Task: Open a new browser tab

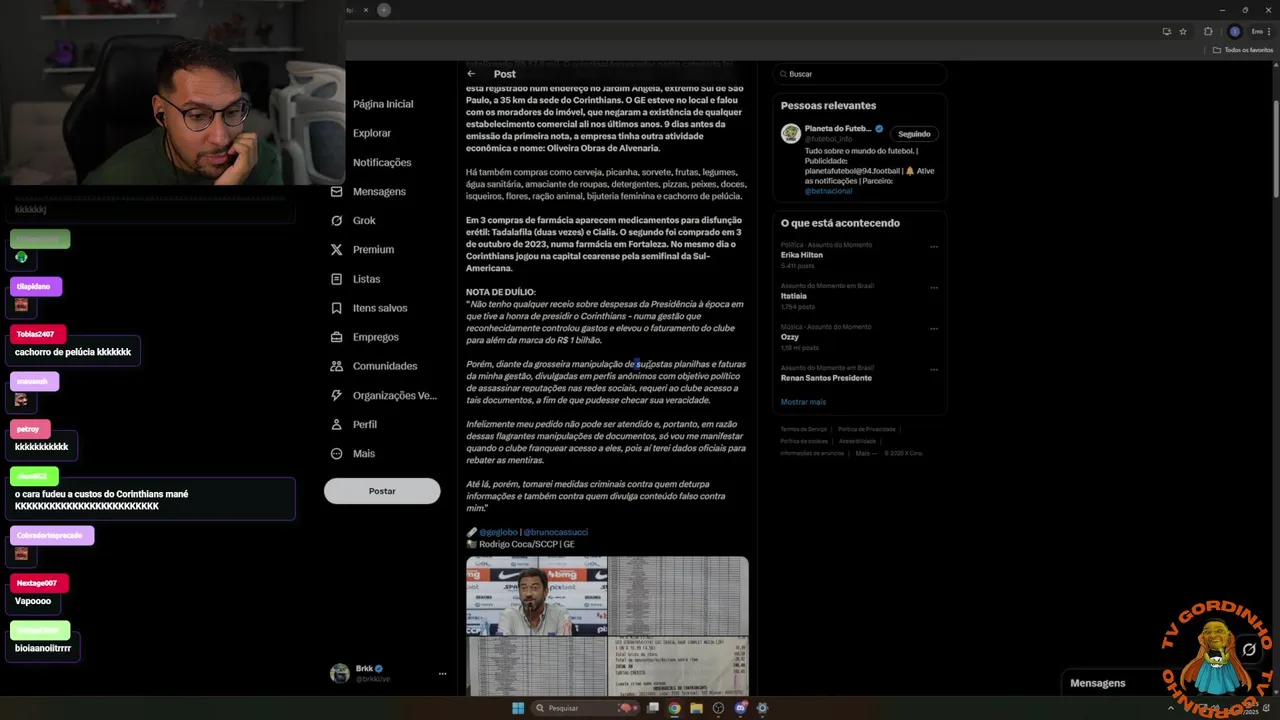Action: tap(383, 10)
